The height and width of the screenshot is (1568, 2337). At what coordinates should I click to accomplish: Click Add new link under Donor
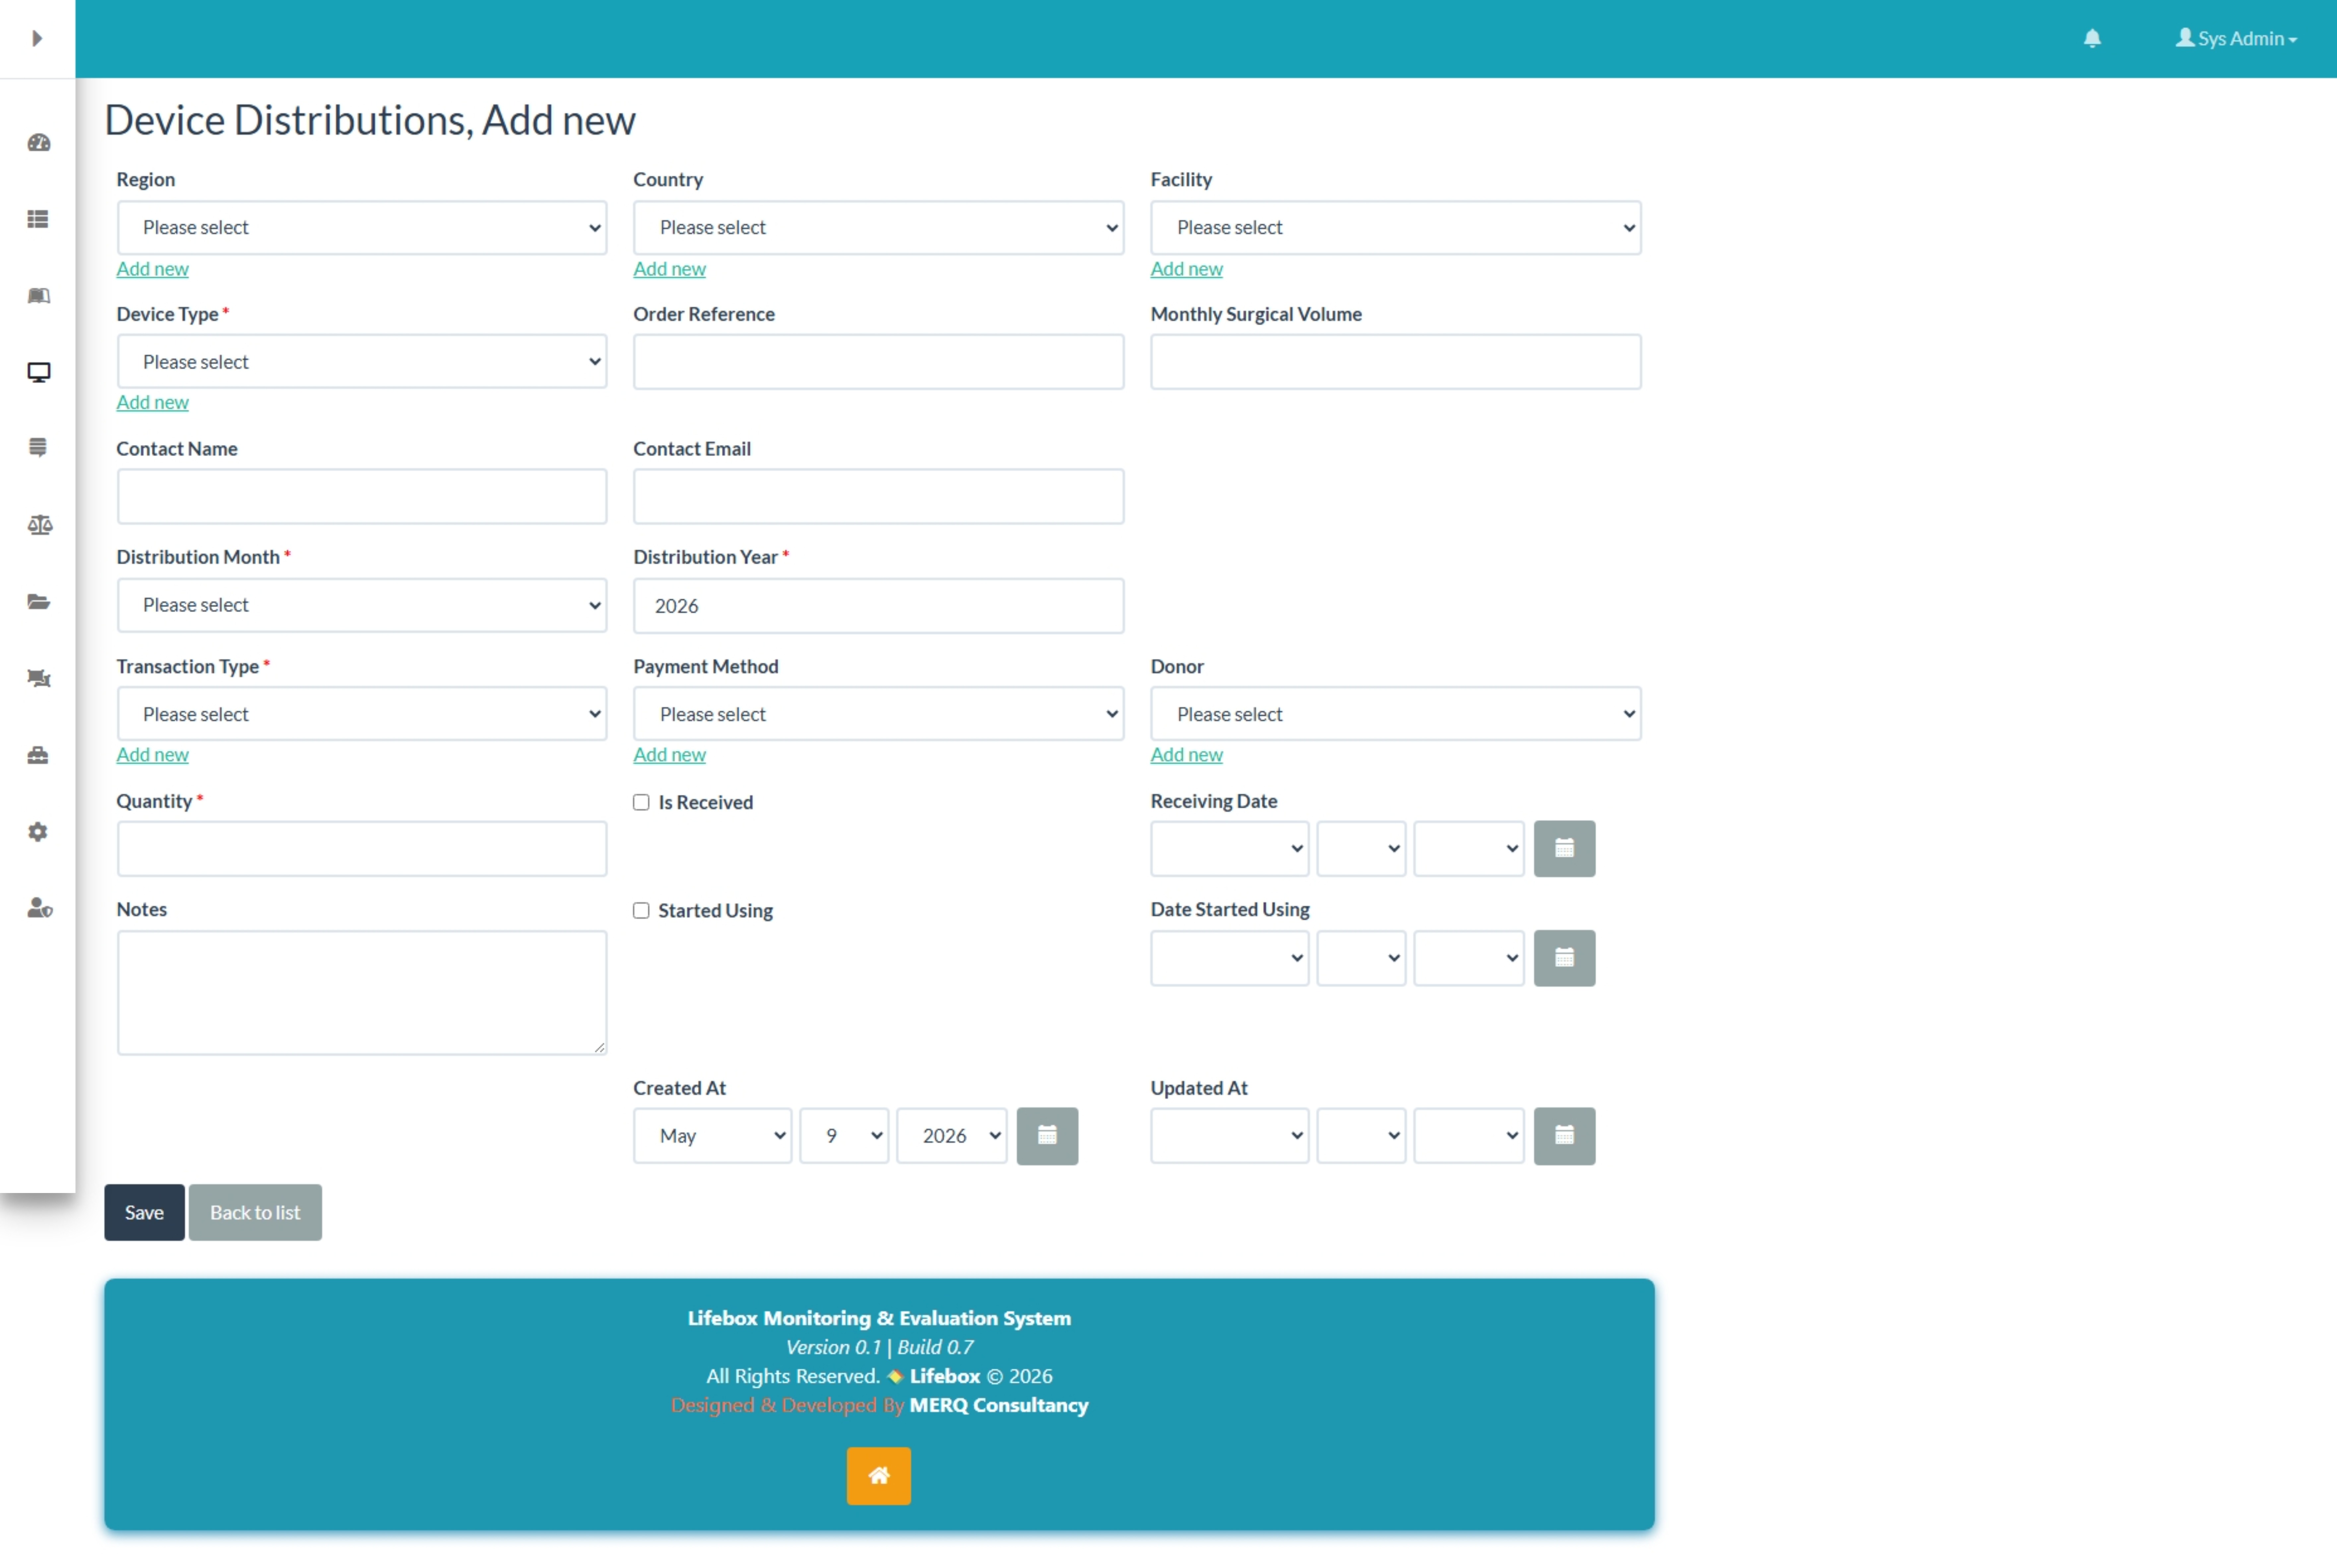tap(1186, 755)
